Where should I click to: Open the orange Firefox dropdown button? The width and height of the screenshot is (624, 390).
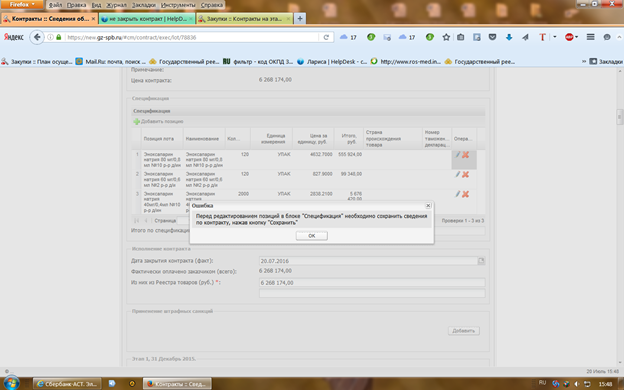coord(22,5)
